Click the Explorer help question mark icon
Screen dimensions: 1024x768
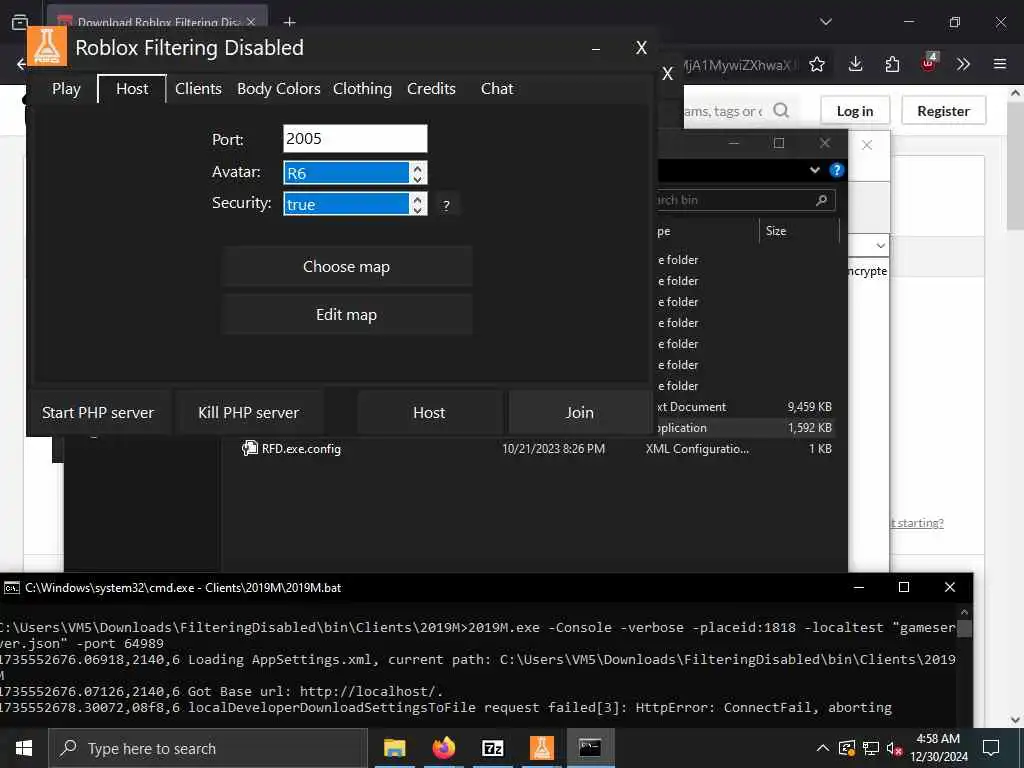tap(837, 170)
